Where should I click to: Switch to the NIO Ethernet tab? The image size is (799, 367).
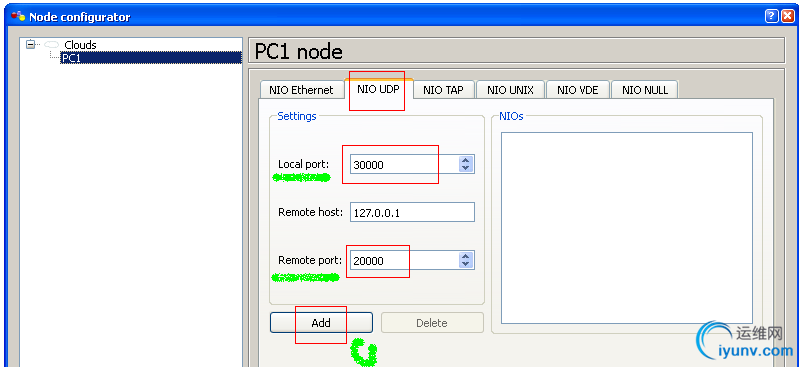pyautogui.click(x=301, y=90)
